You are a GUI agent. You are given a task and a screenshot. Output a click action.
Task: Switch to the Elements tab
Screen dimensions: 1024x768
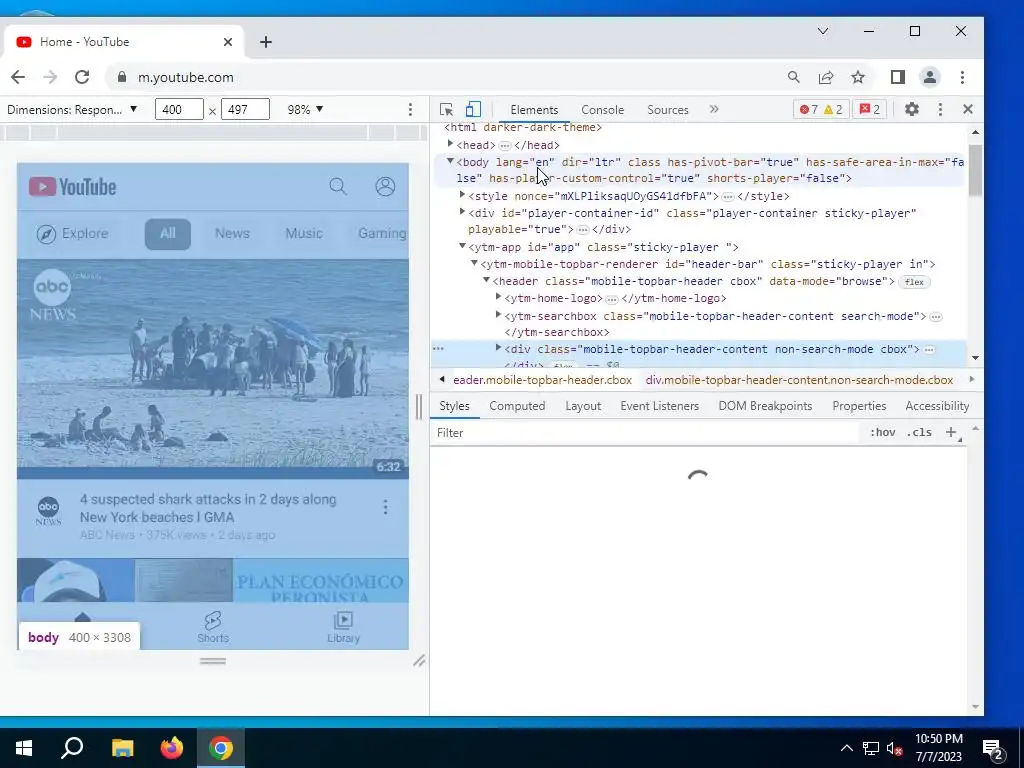point(534,110)
